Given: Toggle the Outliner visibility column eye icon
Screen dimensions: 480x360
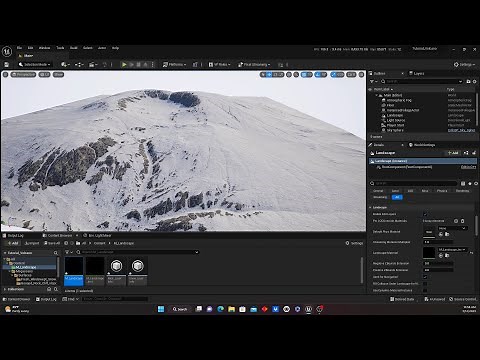Looking at the screenshot, I should [x=370, y=89].
